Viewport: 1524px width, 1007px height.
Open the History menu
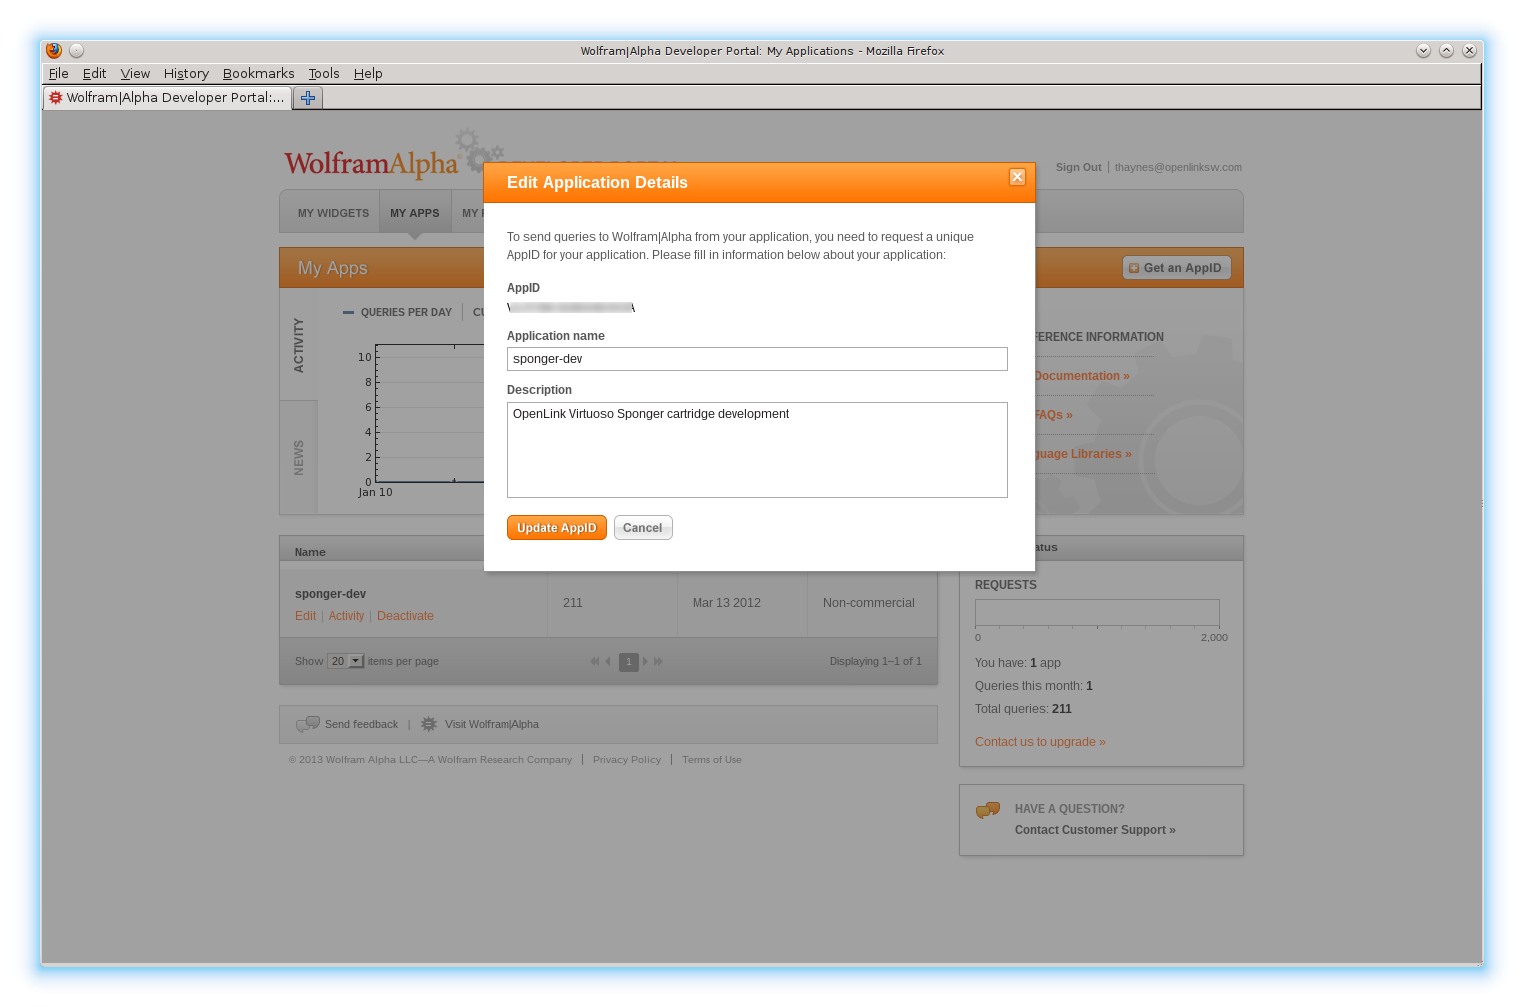point(186,74)
